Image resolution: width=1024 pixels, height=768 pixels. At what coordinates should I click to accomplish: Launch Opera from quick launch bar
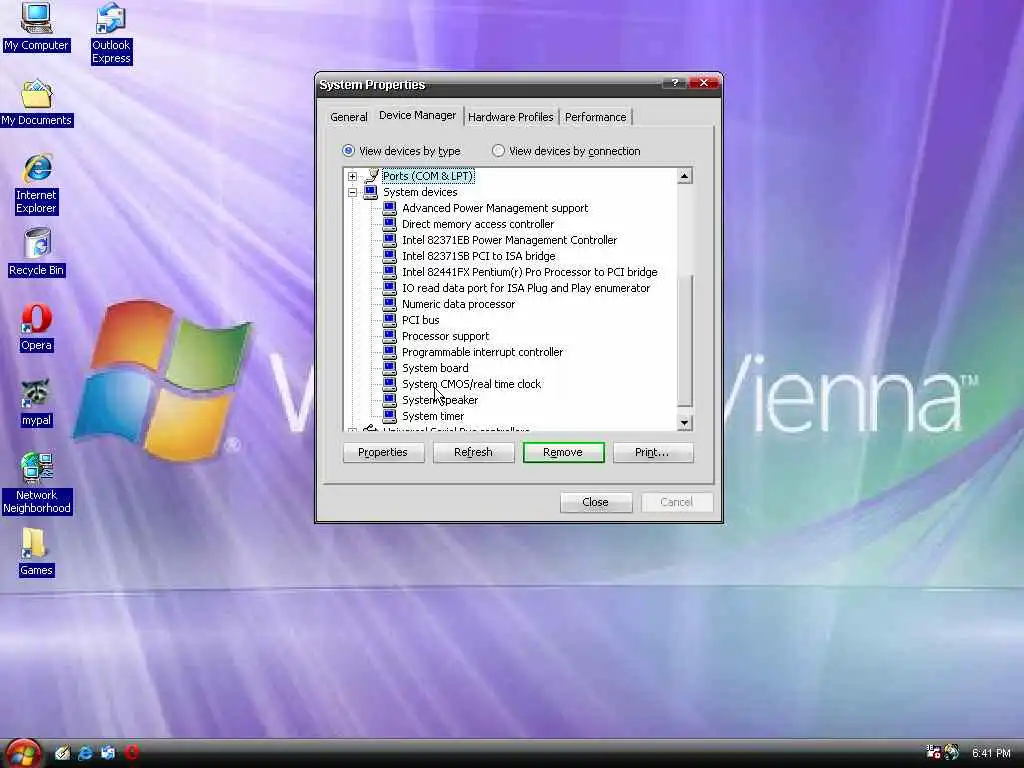tap(131, 753)
